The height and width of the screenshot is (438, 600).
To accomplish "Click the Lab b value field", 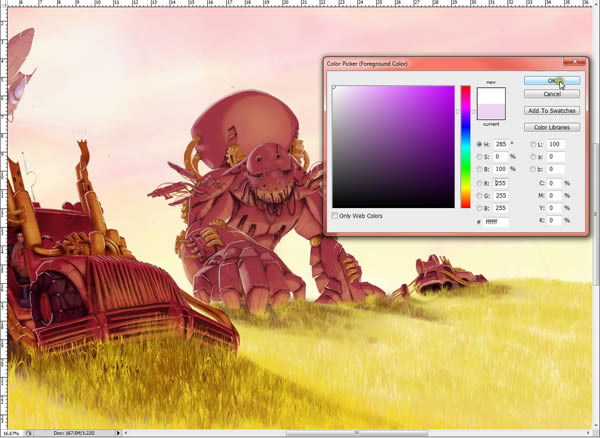I will 555,169.
